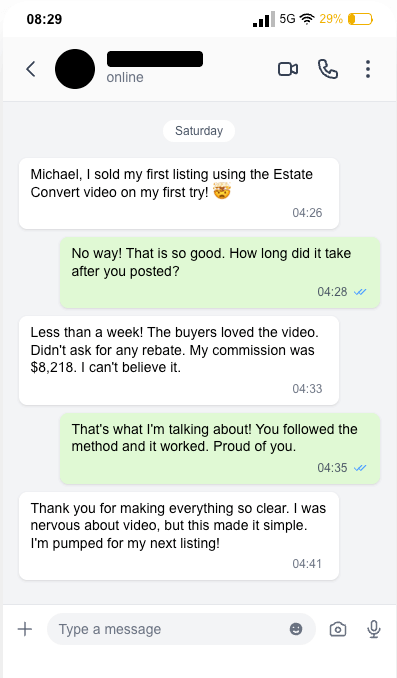Image resolution: width=397 pixels, height=678 pixels.
Task: Tap the plus attachment icon
Action: coord(25,629)
